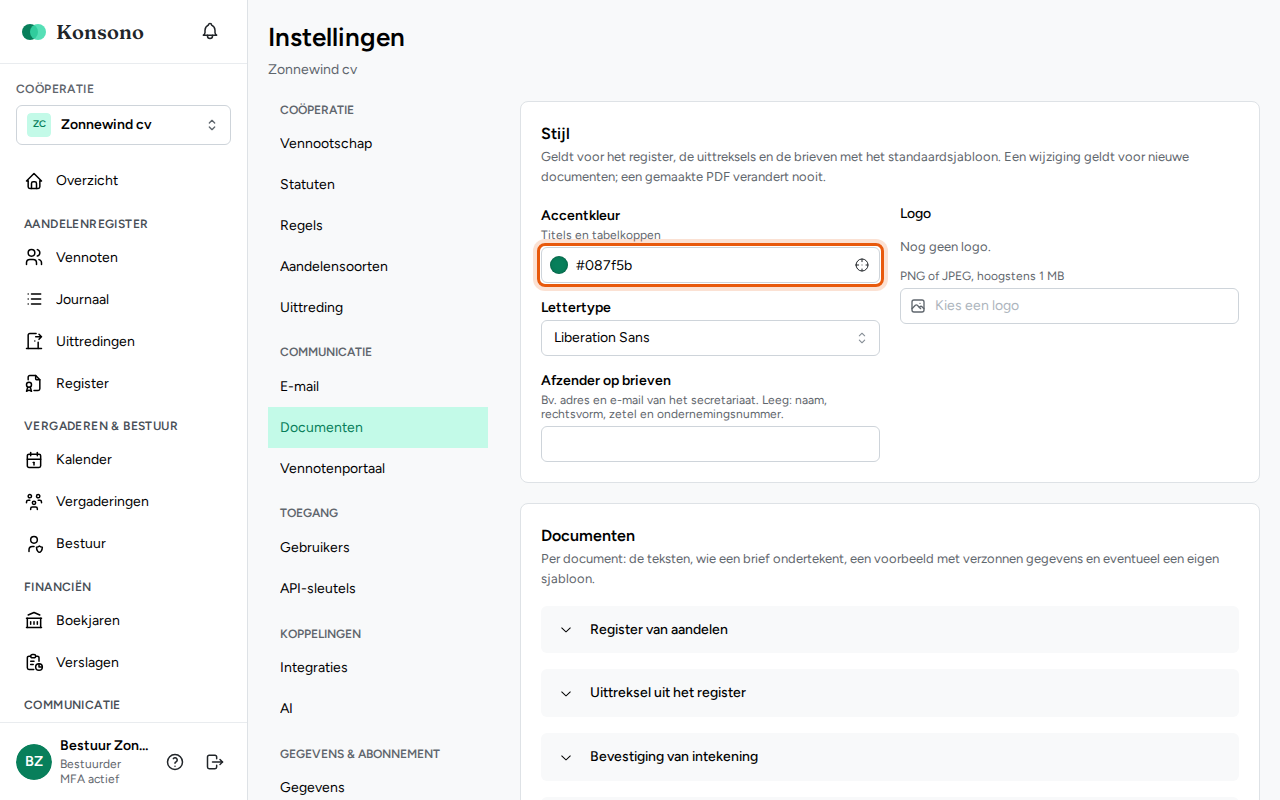
Task: Expand Uittreksel uit het register section
Action: coord(890,693)
